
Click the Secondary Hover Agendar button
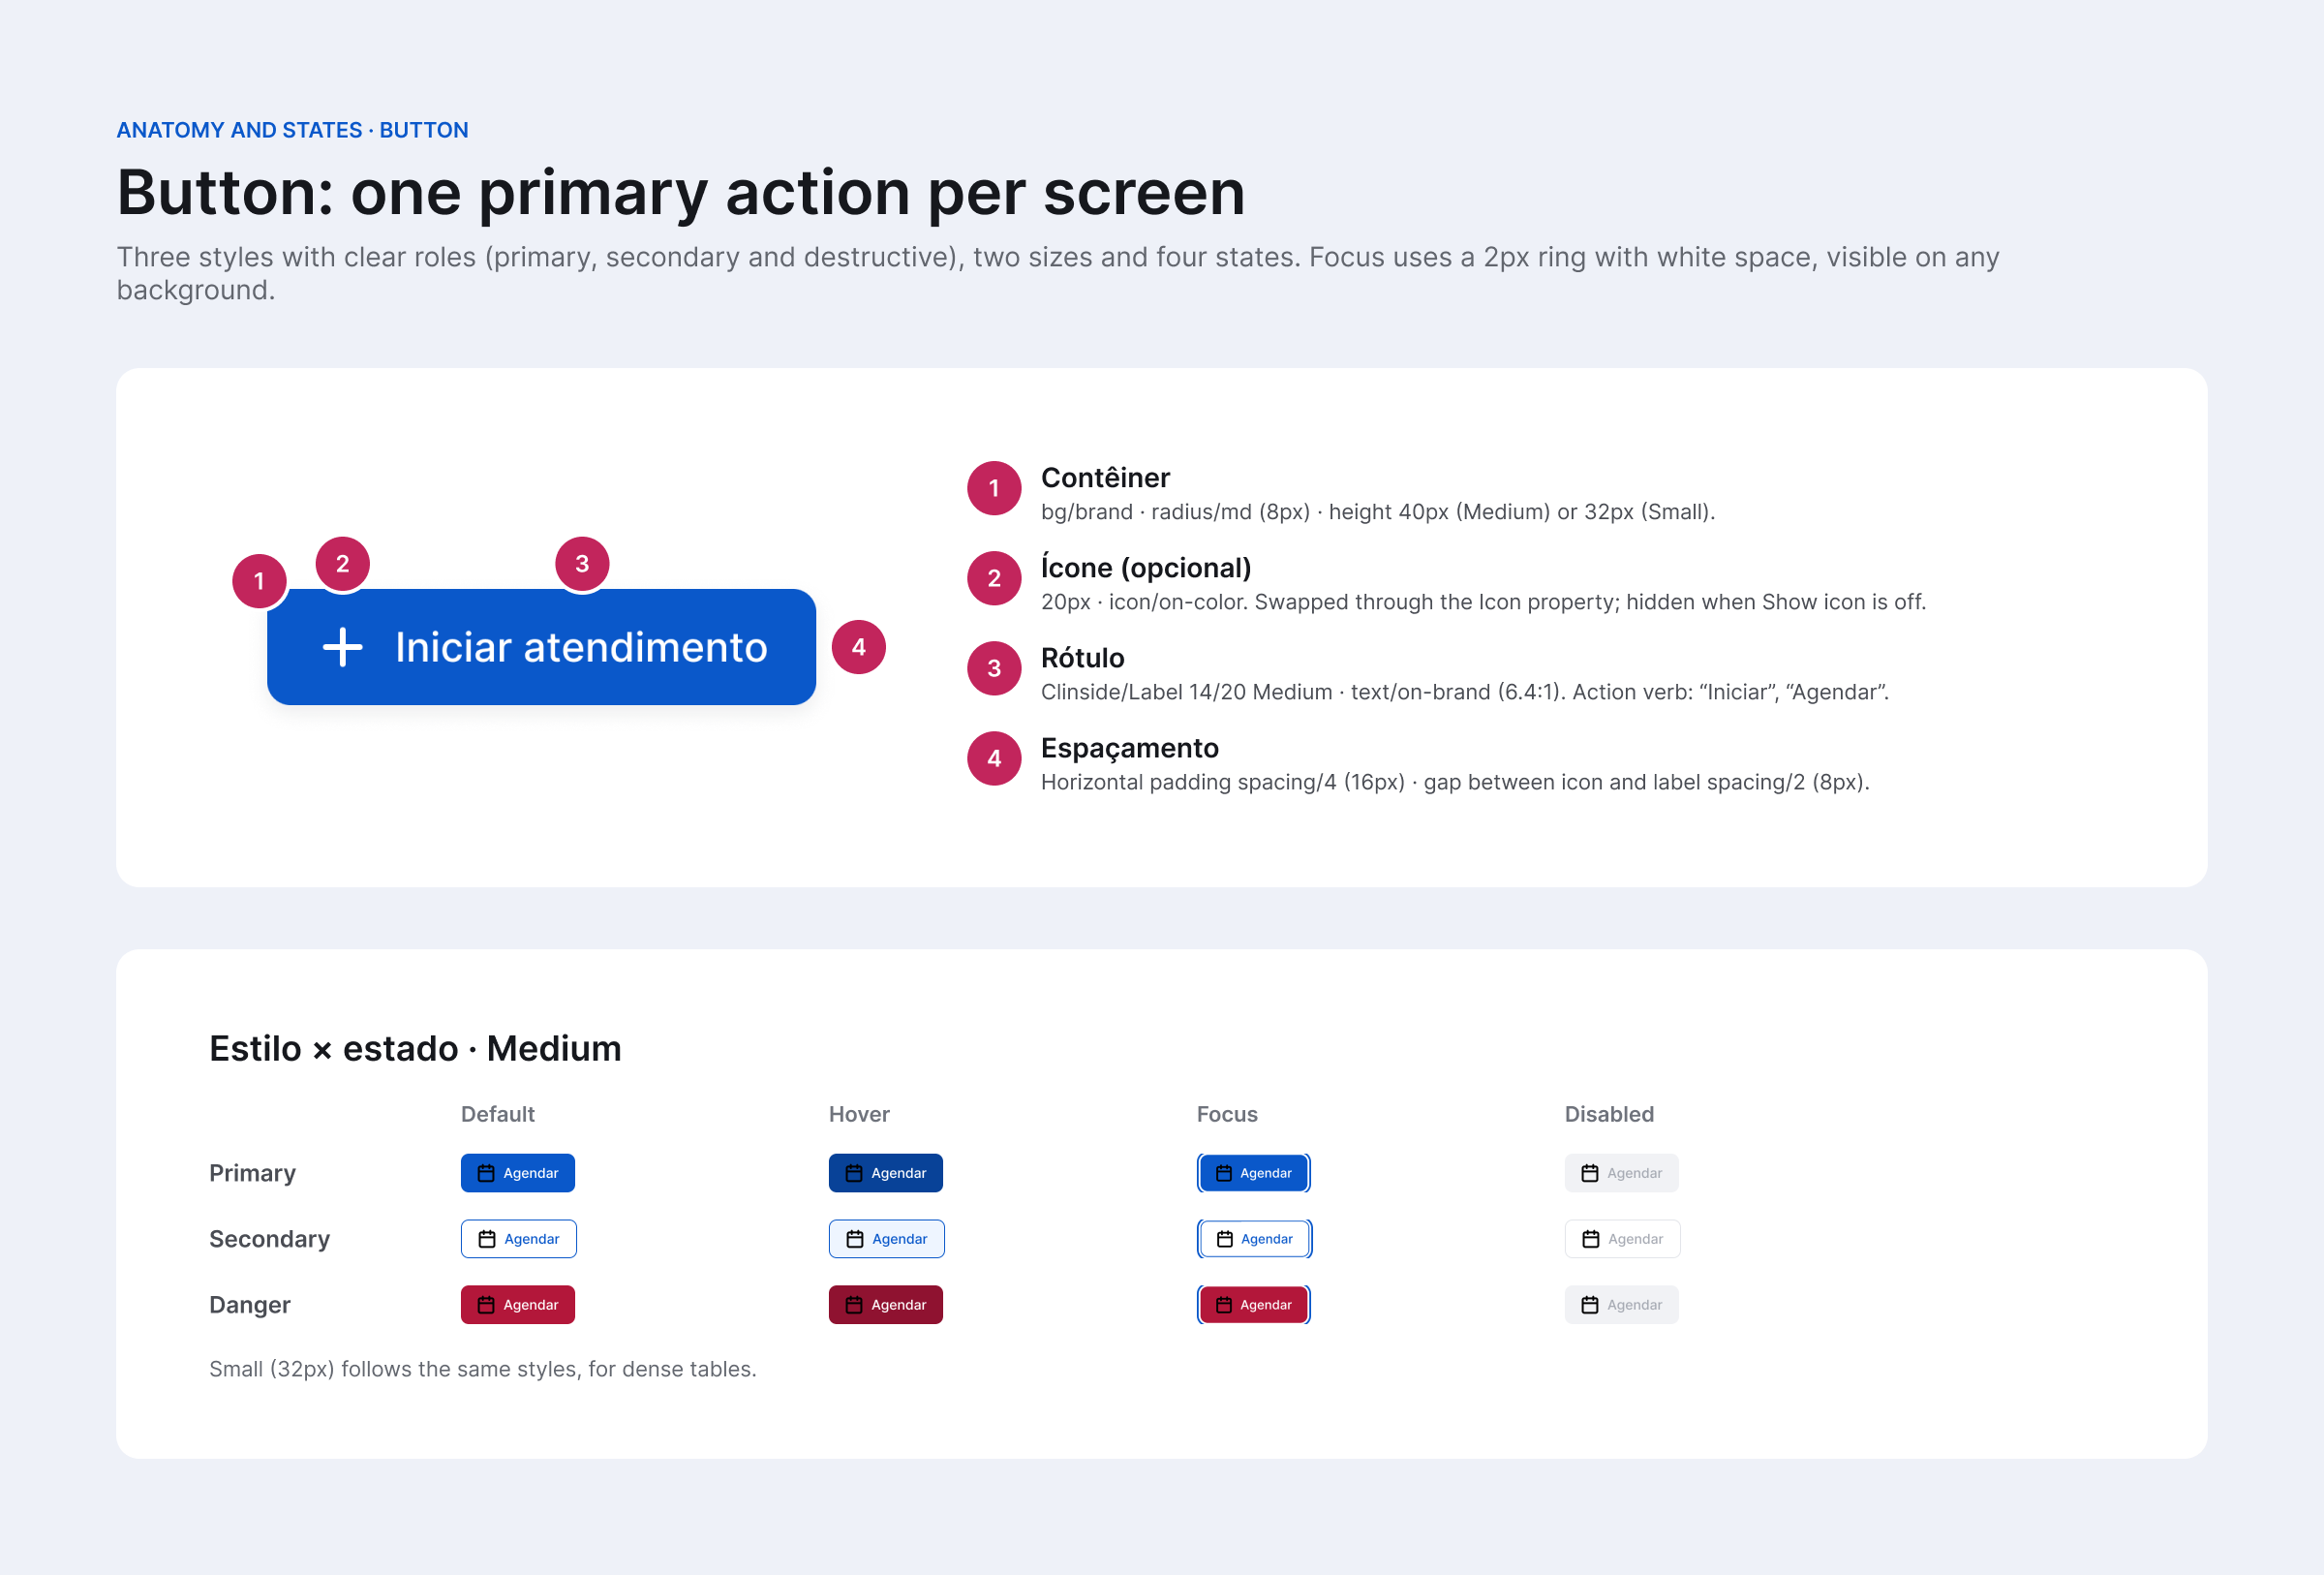(887, 1239)
